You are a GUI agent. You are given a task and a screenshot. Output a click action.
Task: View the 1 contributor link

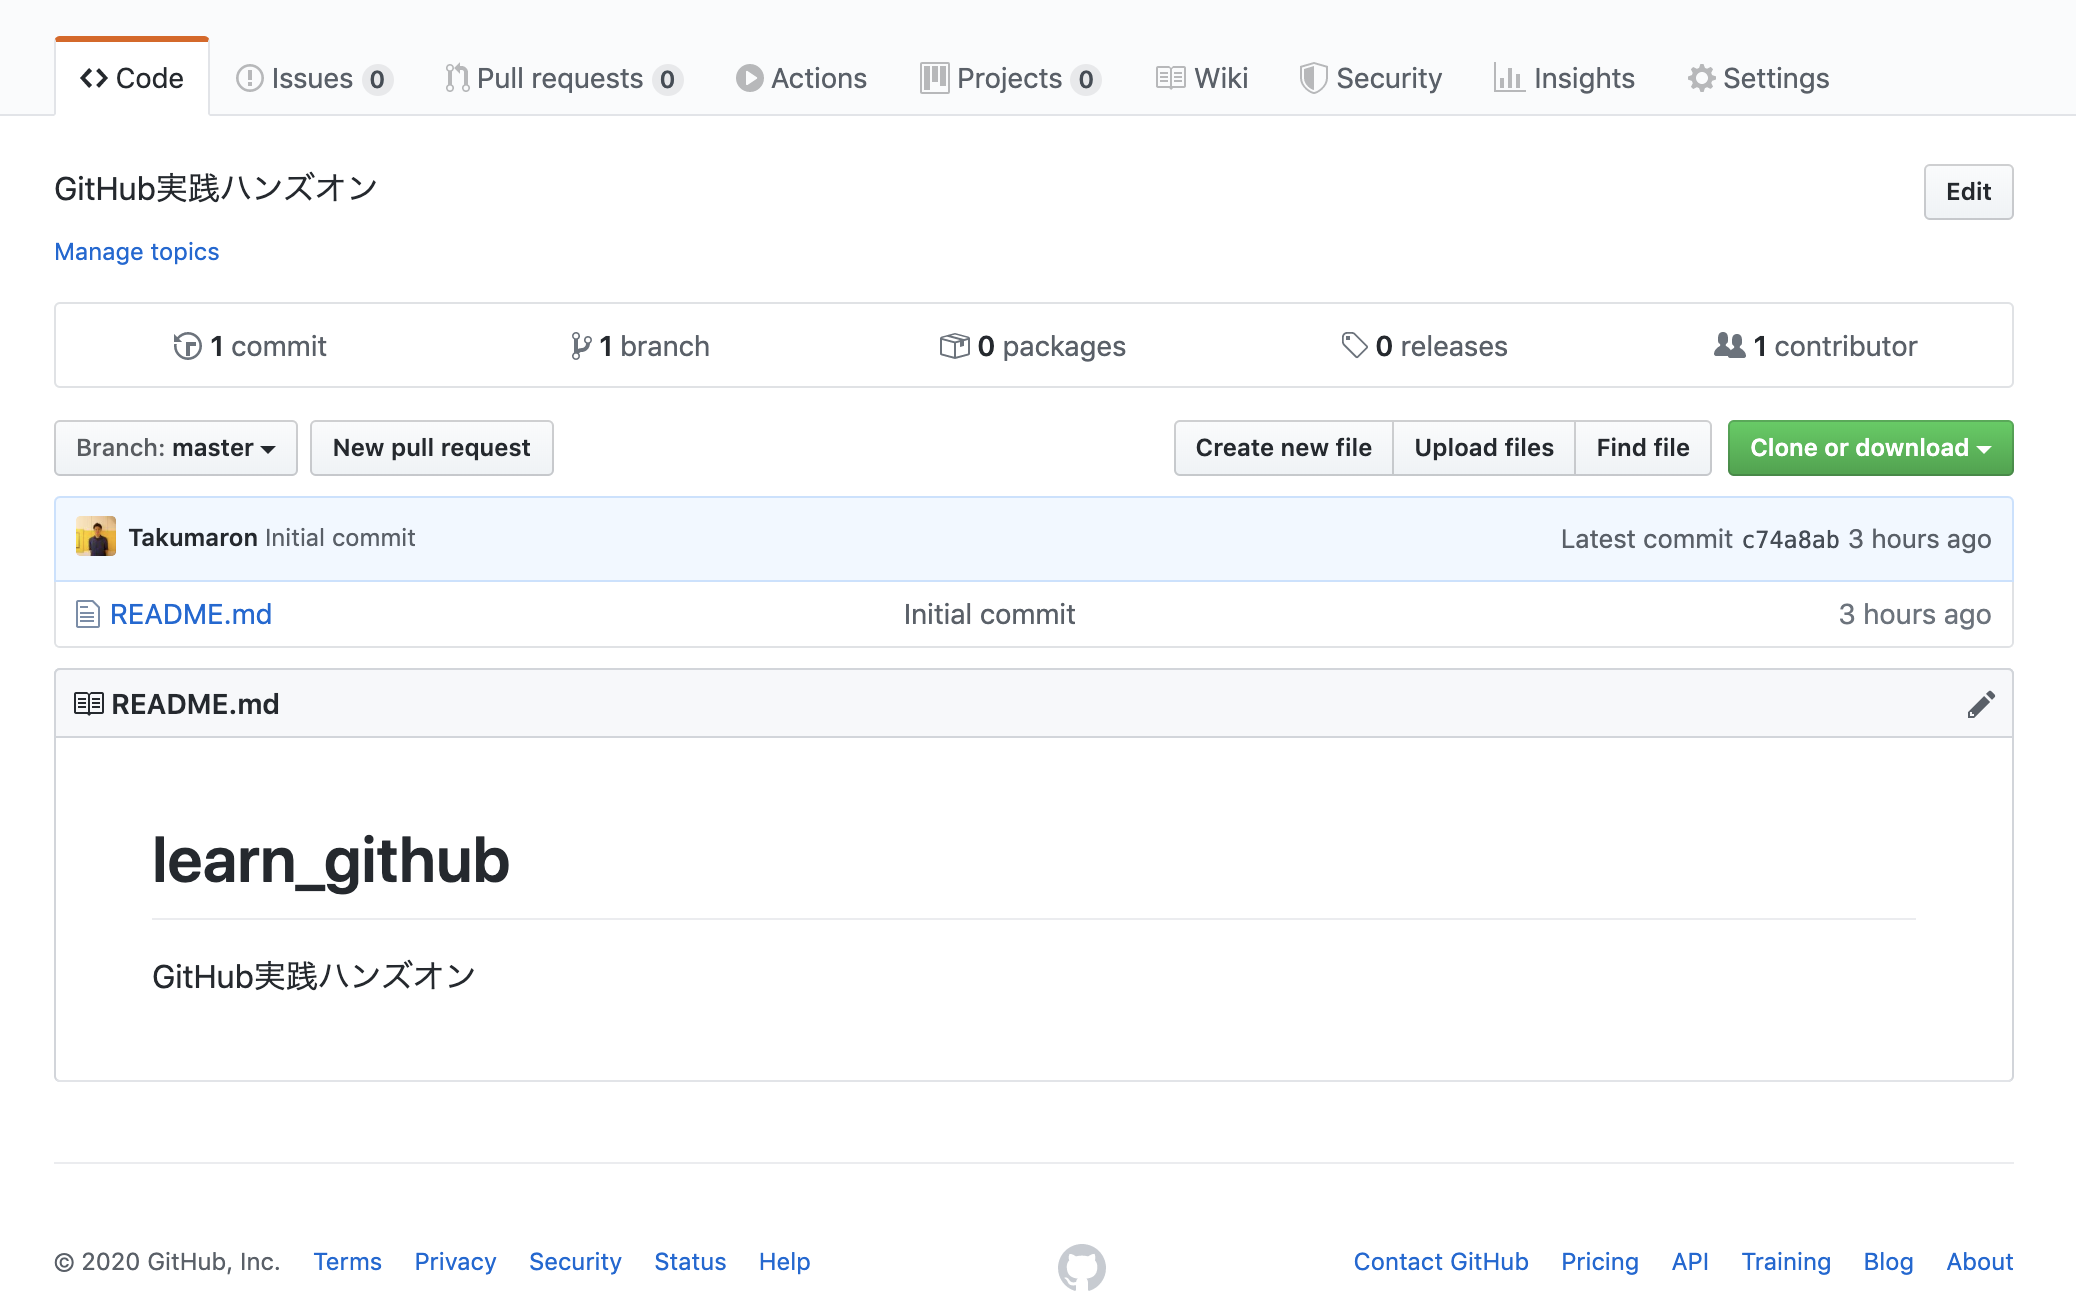1815,346
